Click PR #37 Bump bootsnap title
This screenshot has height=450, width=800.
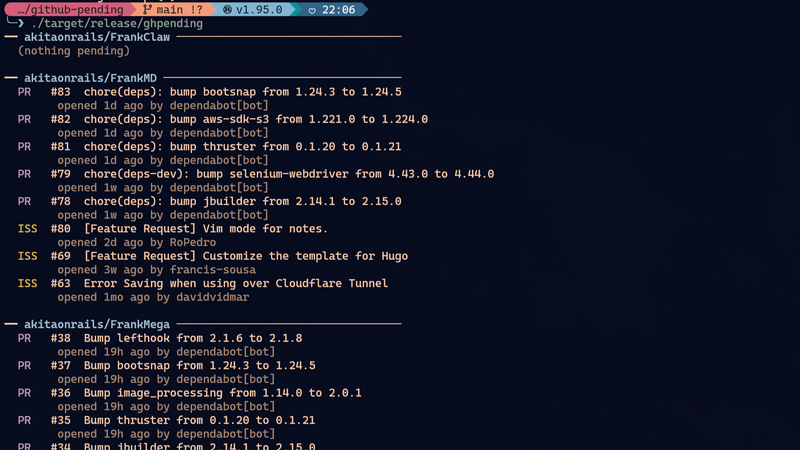199,366
